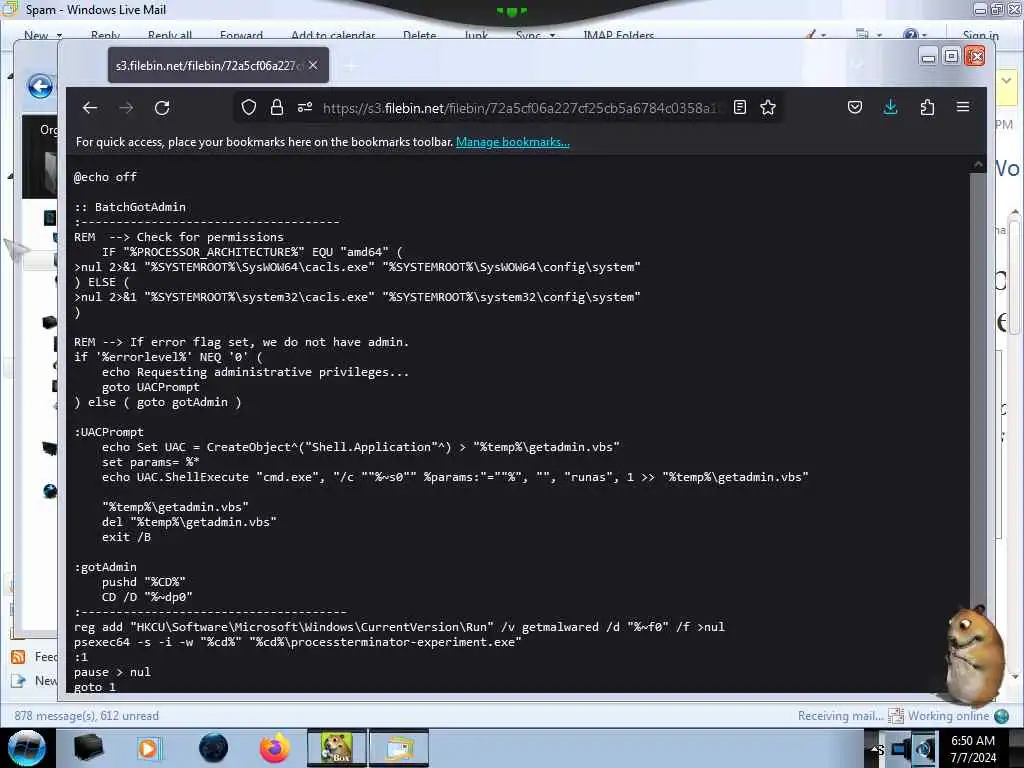The height and width of the screenshot is (768, 1024).
Task: Click the Receiving mail status text
Action: (x=840, y=716)
